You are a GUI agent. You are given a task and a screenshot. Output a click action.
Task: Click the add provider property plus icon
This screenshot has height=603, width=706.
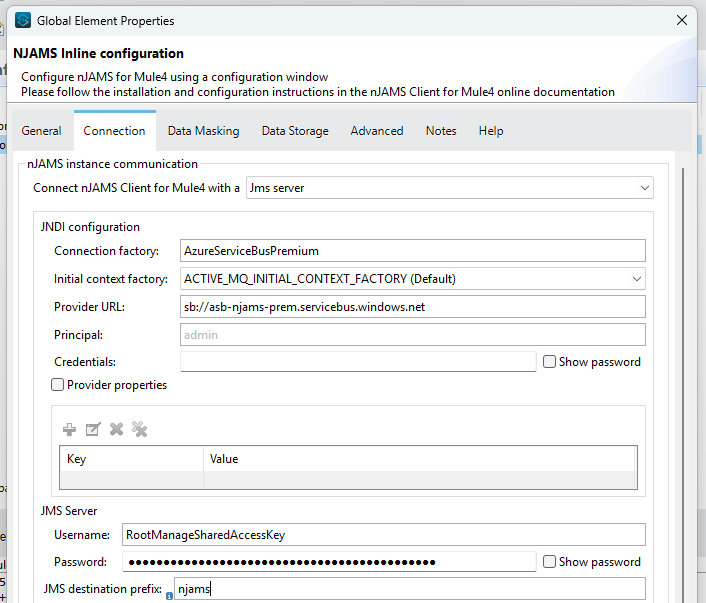[69, 429]
